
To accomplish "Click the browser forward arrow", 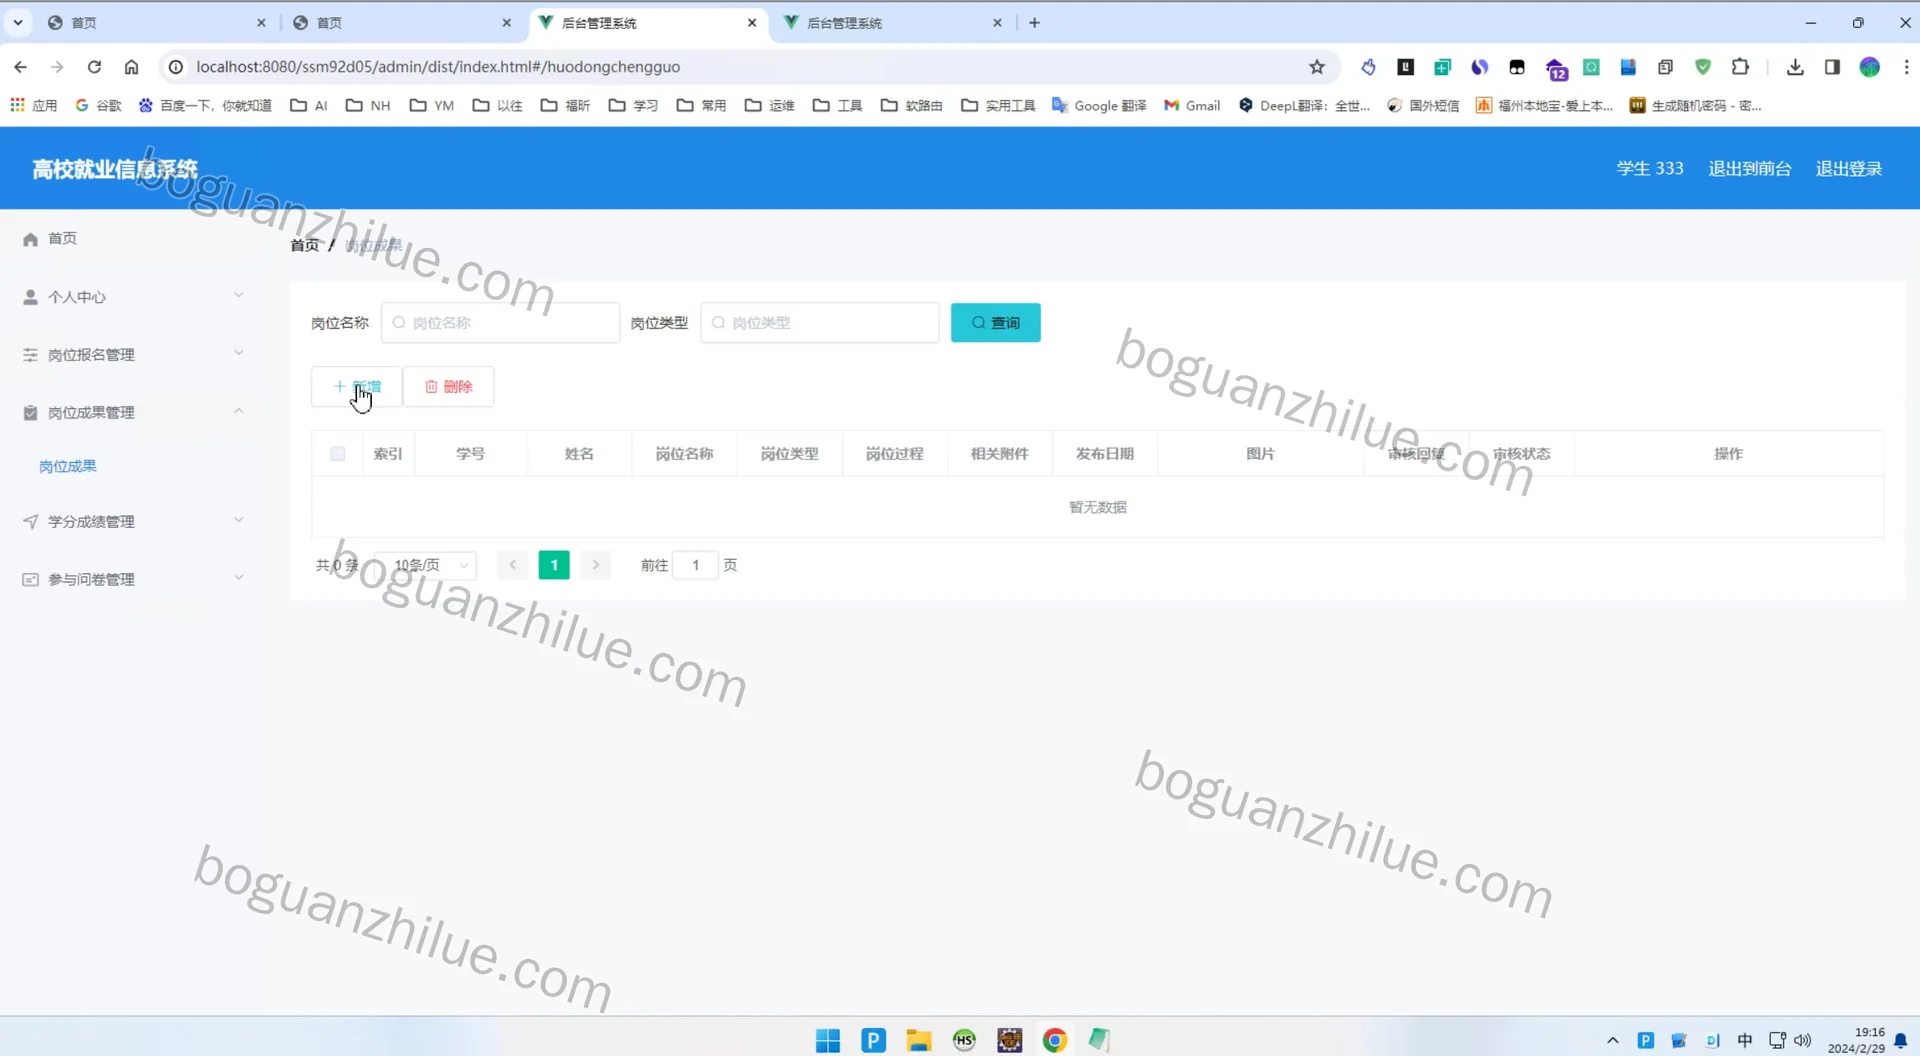I will click(x=57, y=67).
